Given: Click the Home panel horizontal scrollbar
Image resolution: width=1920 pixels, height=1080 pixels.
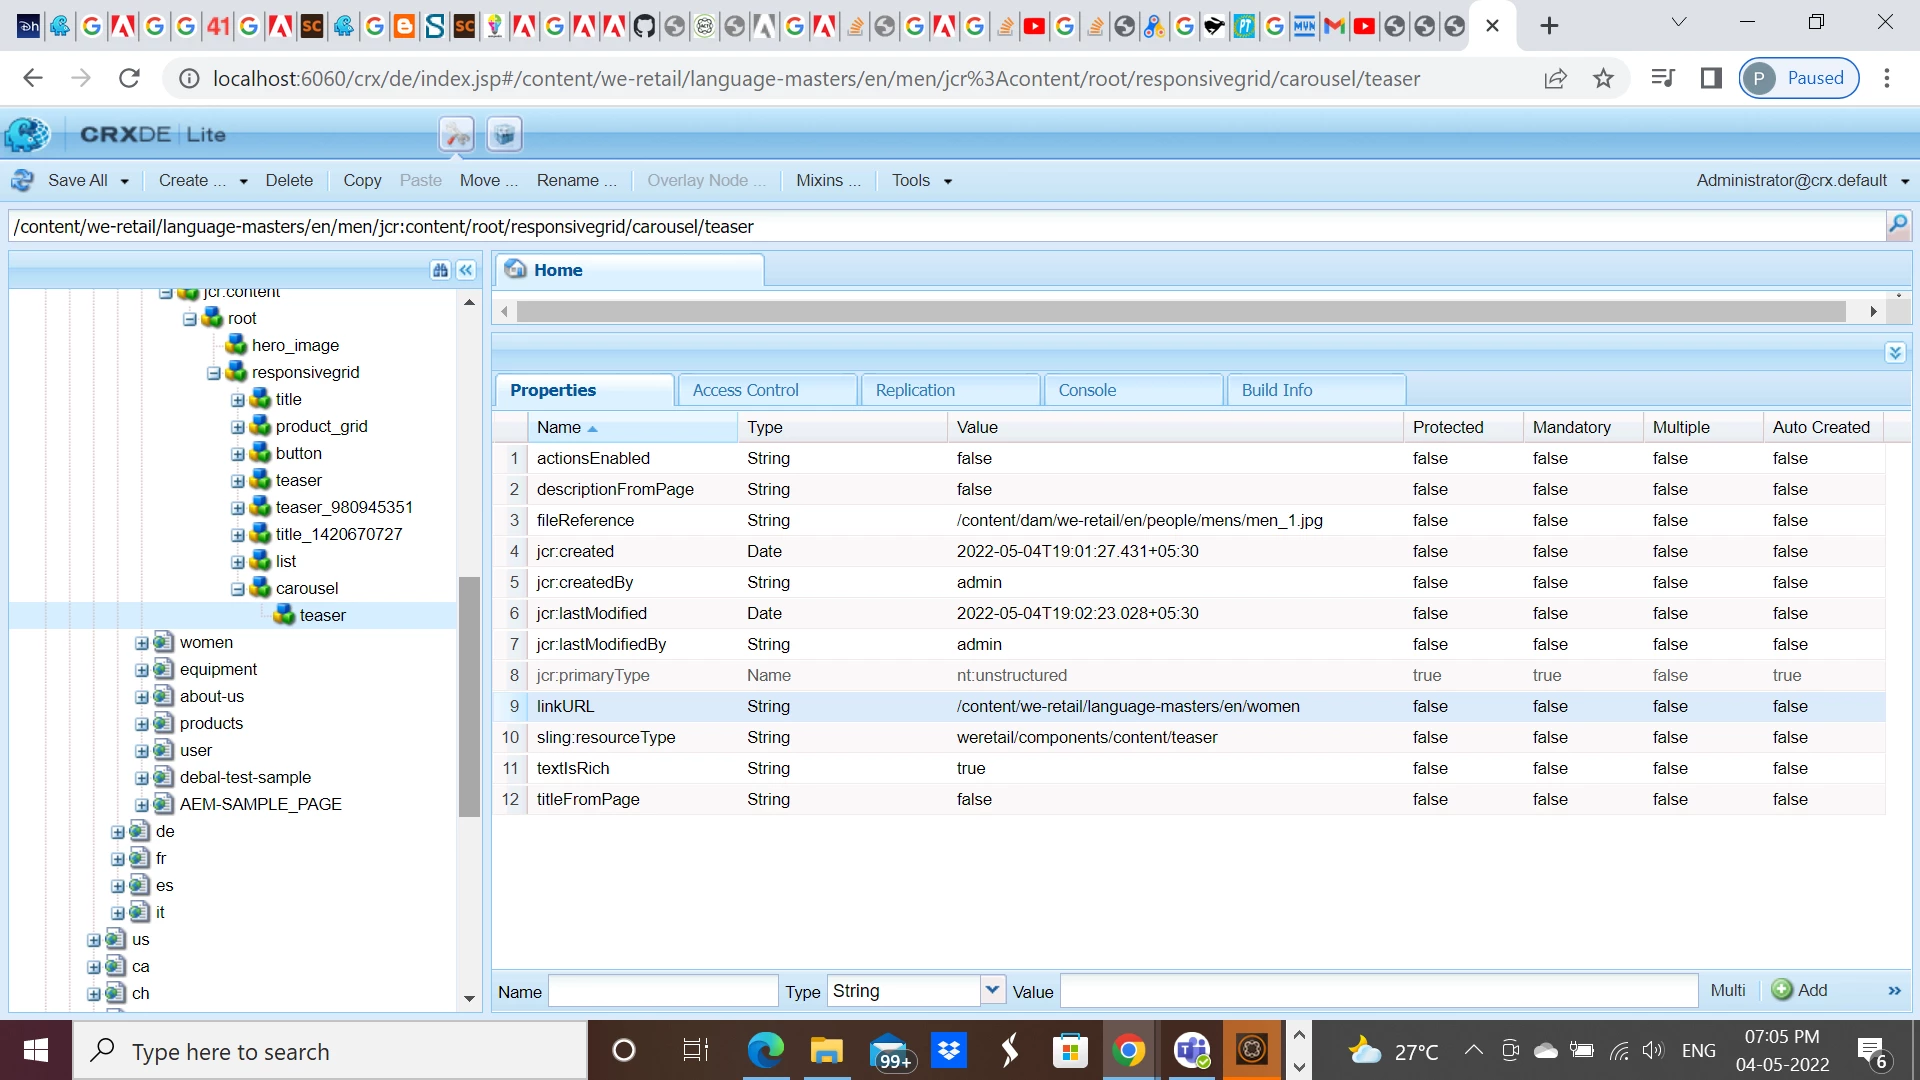Looking at the screenshot, I should (x=1180, y=312).
